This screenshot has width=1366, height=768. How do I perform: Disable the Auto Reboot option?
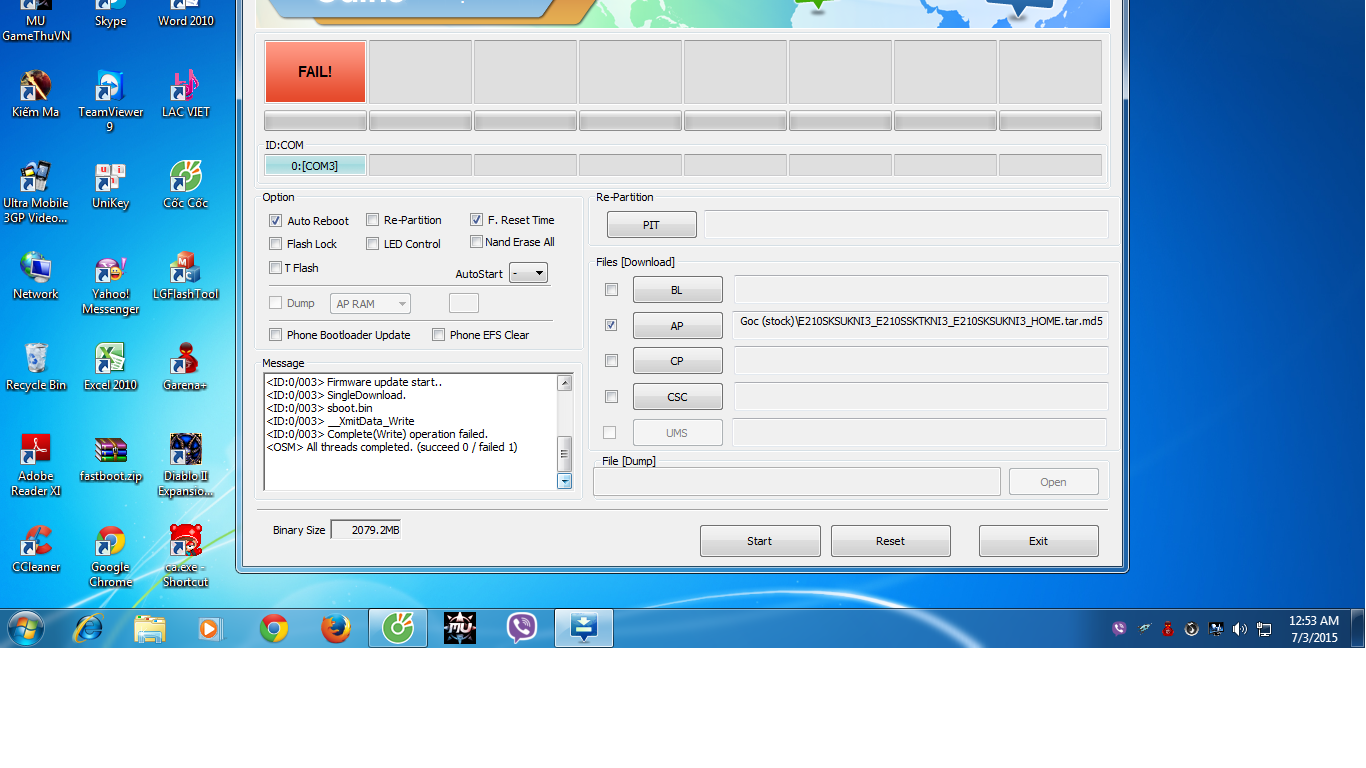pyautogui.click(x=276, y=221)
